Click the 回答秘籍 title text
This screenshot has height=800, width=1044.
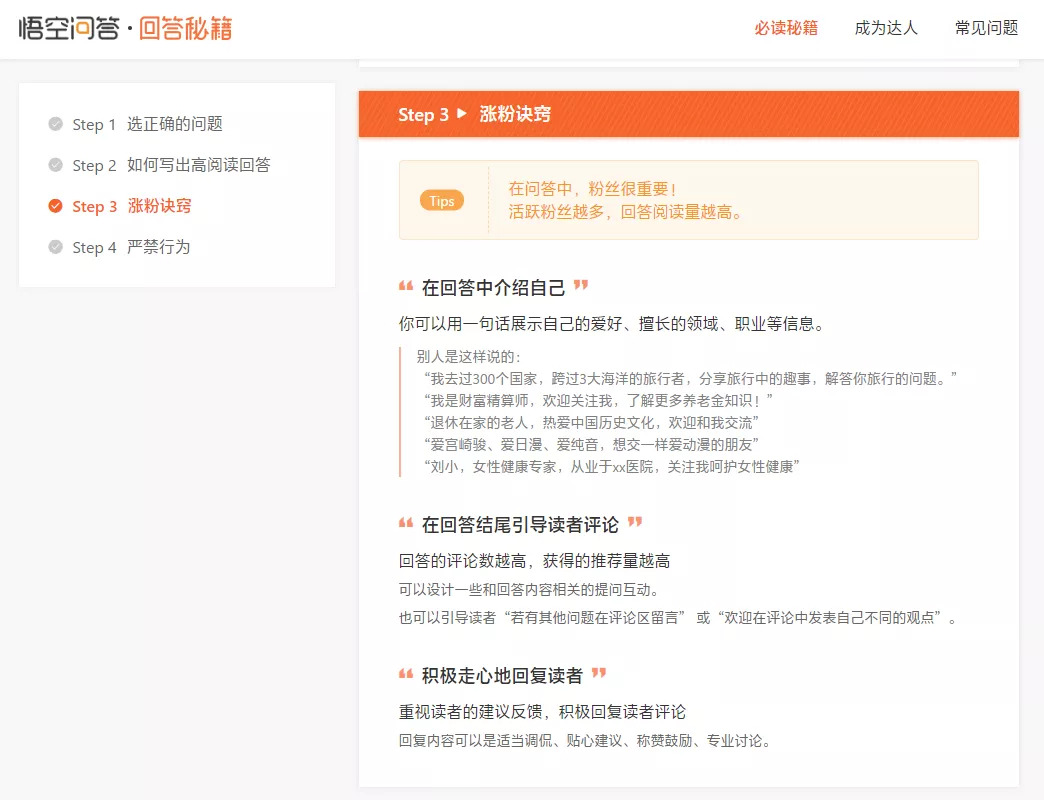coord(186,29)
